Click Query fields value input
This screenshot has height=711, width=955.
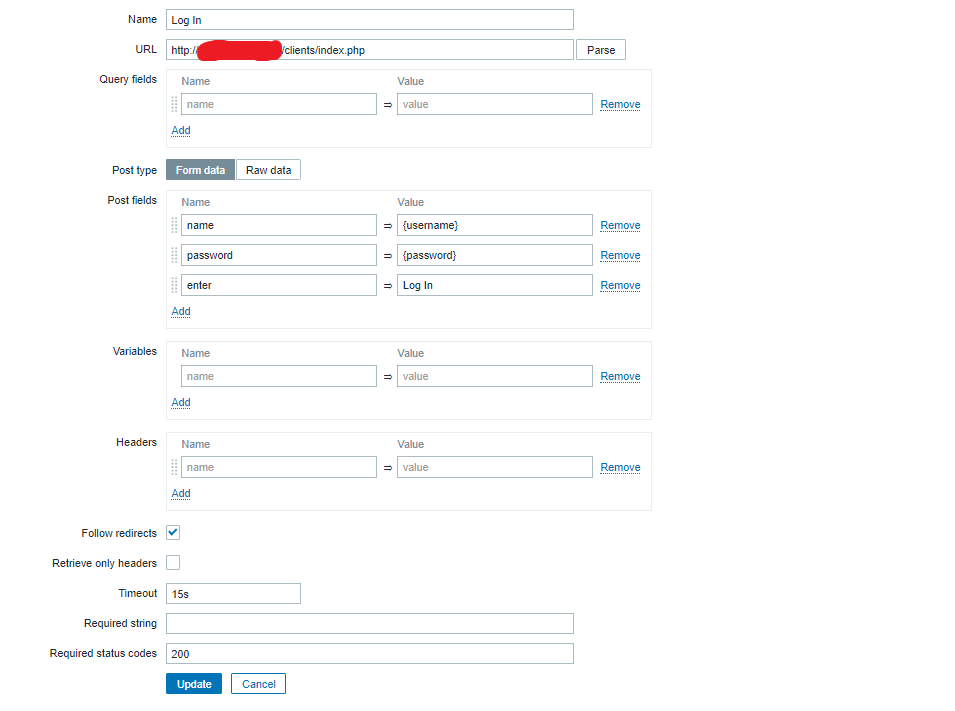click(x=495, y=104)
